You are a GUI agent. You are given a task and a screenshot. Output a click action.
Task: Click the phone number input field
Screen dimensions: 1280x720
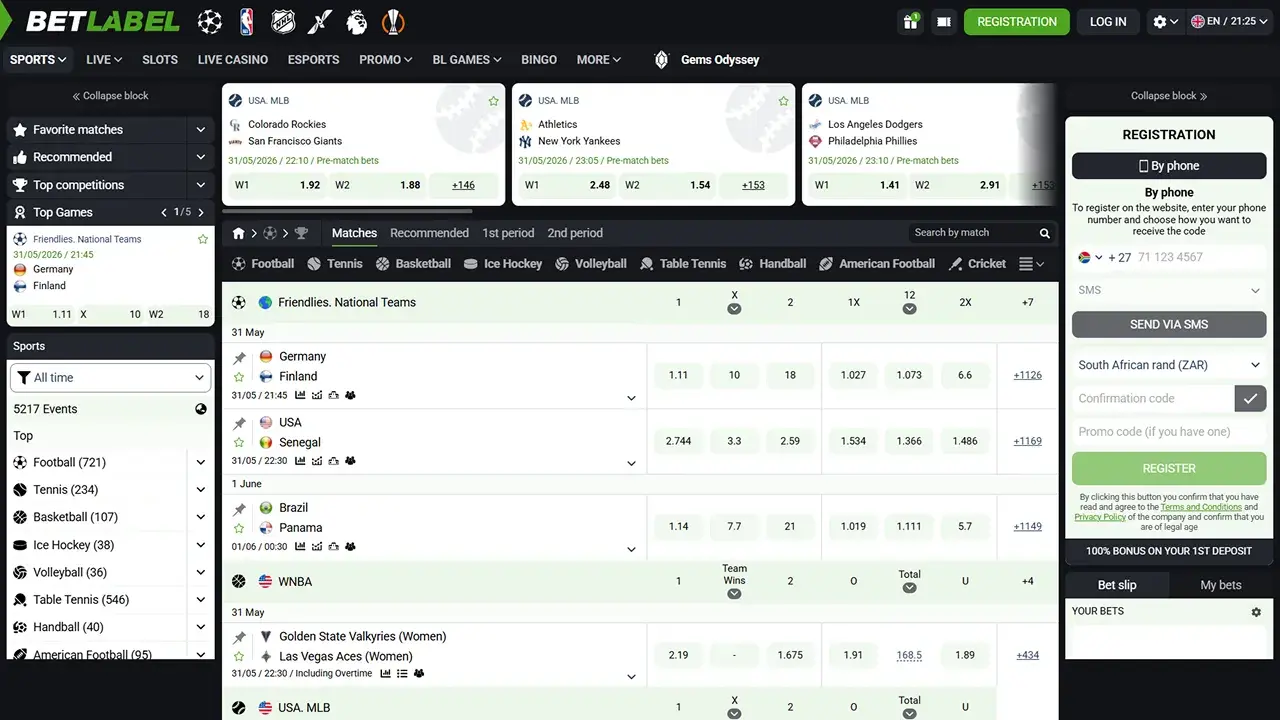1198,257
